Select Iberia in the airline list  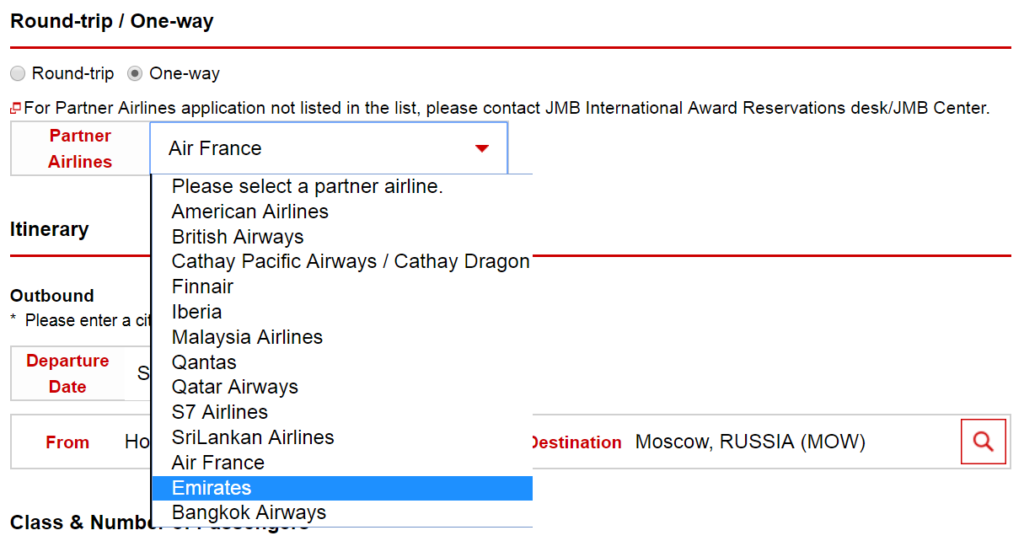tap(342, 312)
